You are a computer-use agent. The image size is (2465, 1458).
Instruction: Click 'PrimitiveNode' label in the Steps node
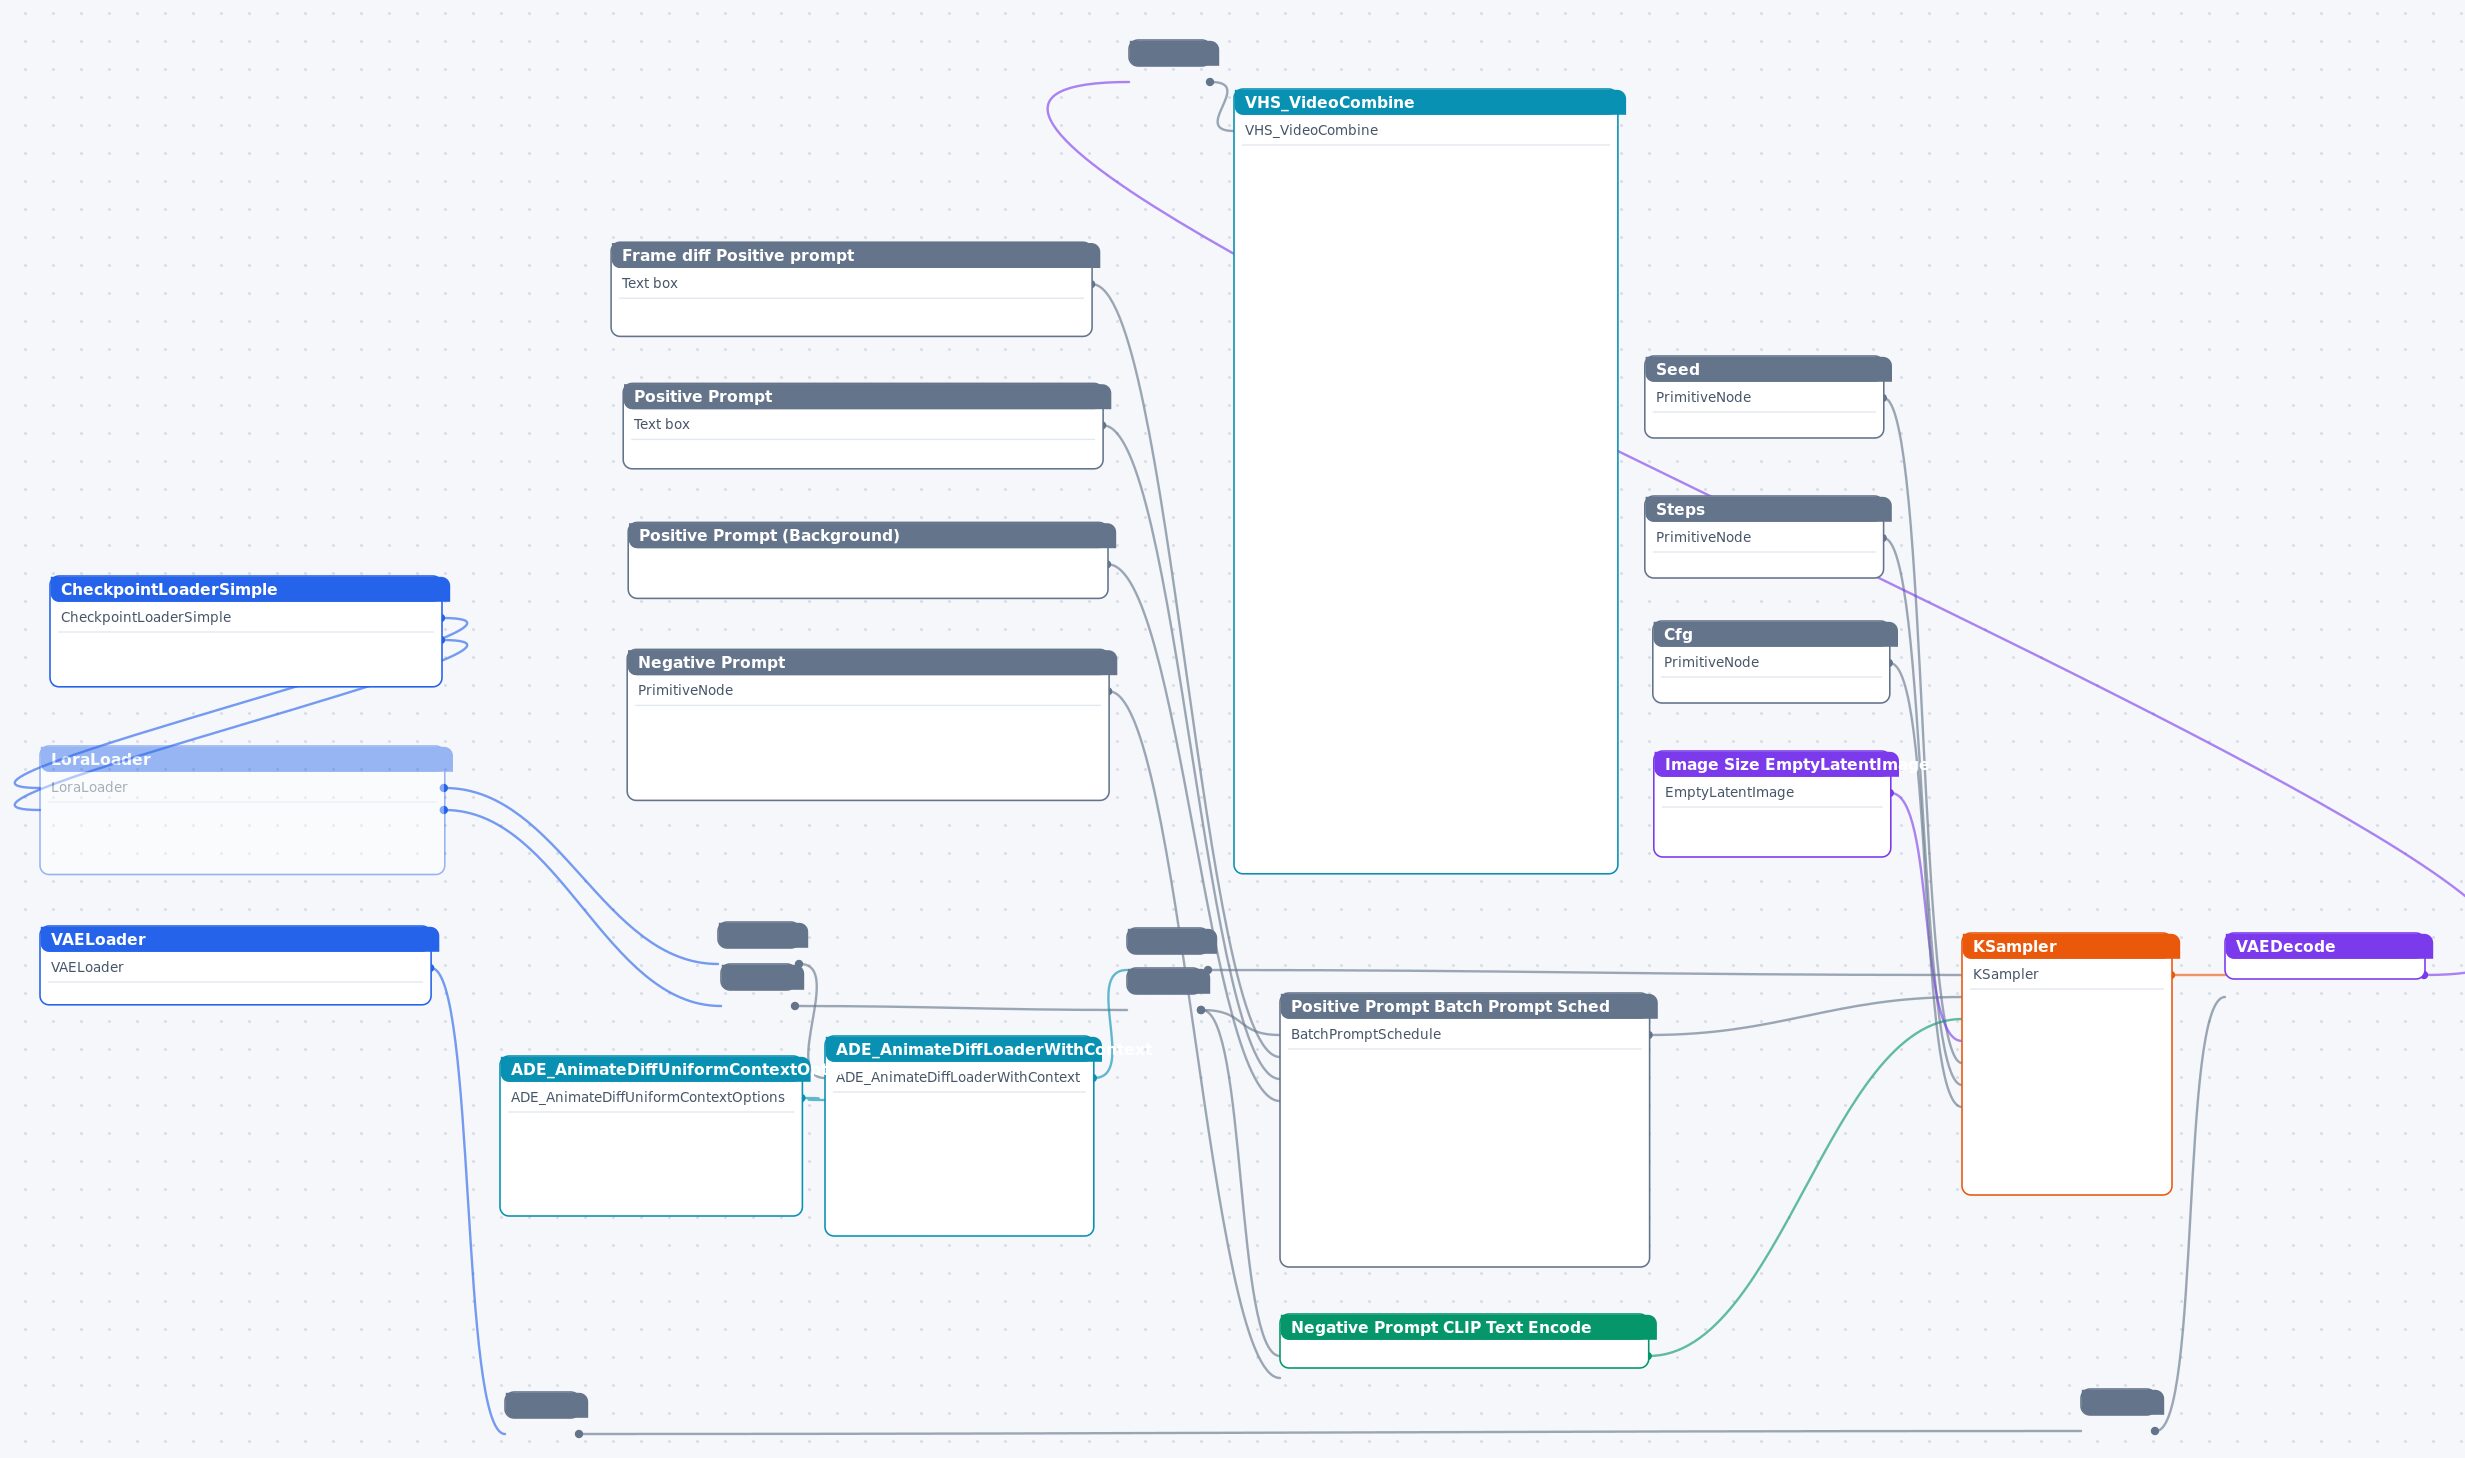point(1703,537)
